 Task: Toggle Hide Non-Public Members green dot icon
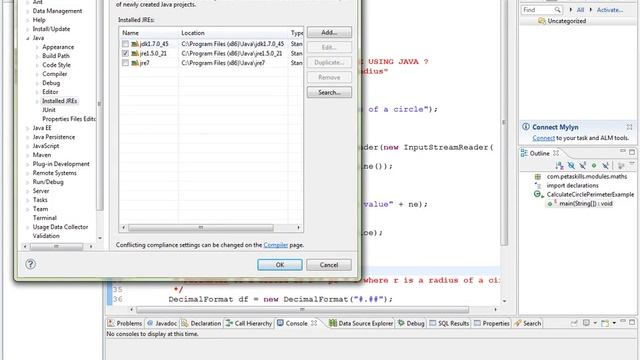(x=594, y=165)
